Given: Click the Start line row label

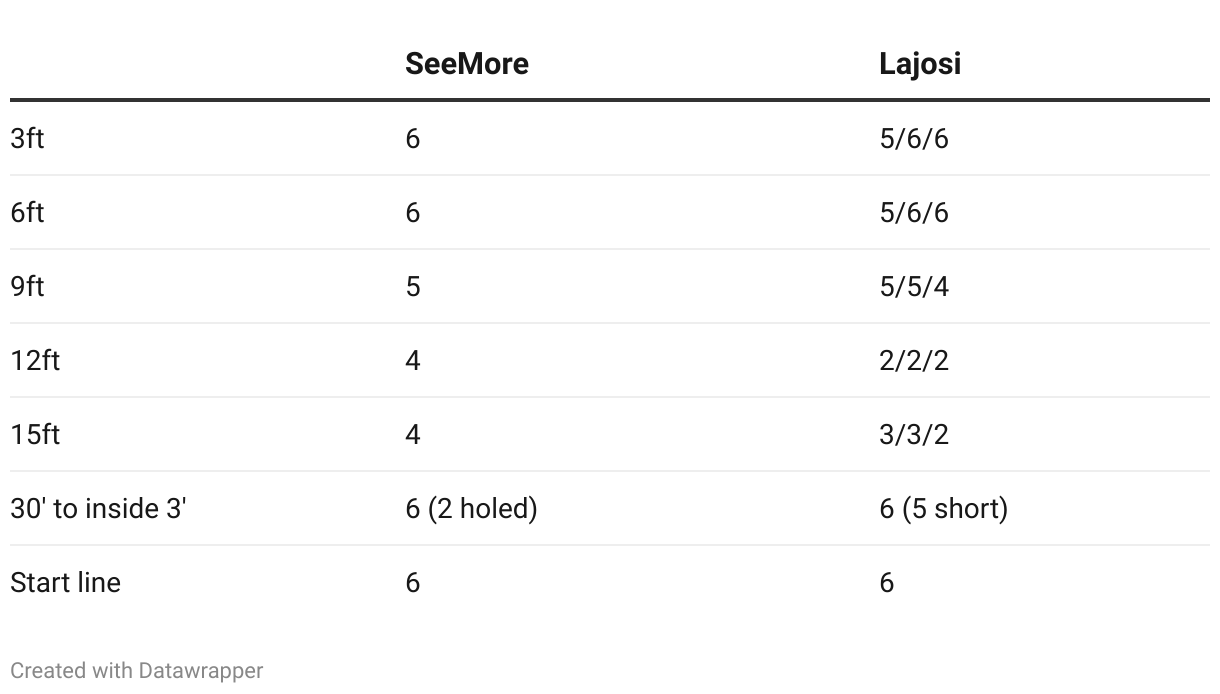Looking at the screenshot, I should (x=65, y=582).
